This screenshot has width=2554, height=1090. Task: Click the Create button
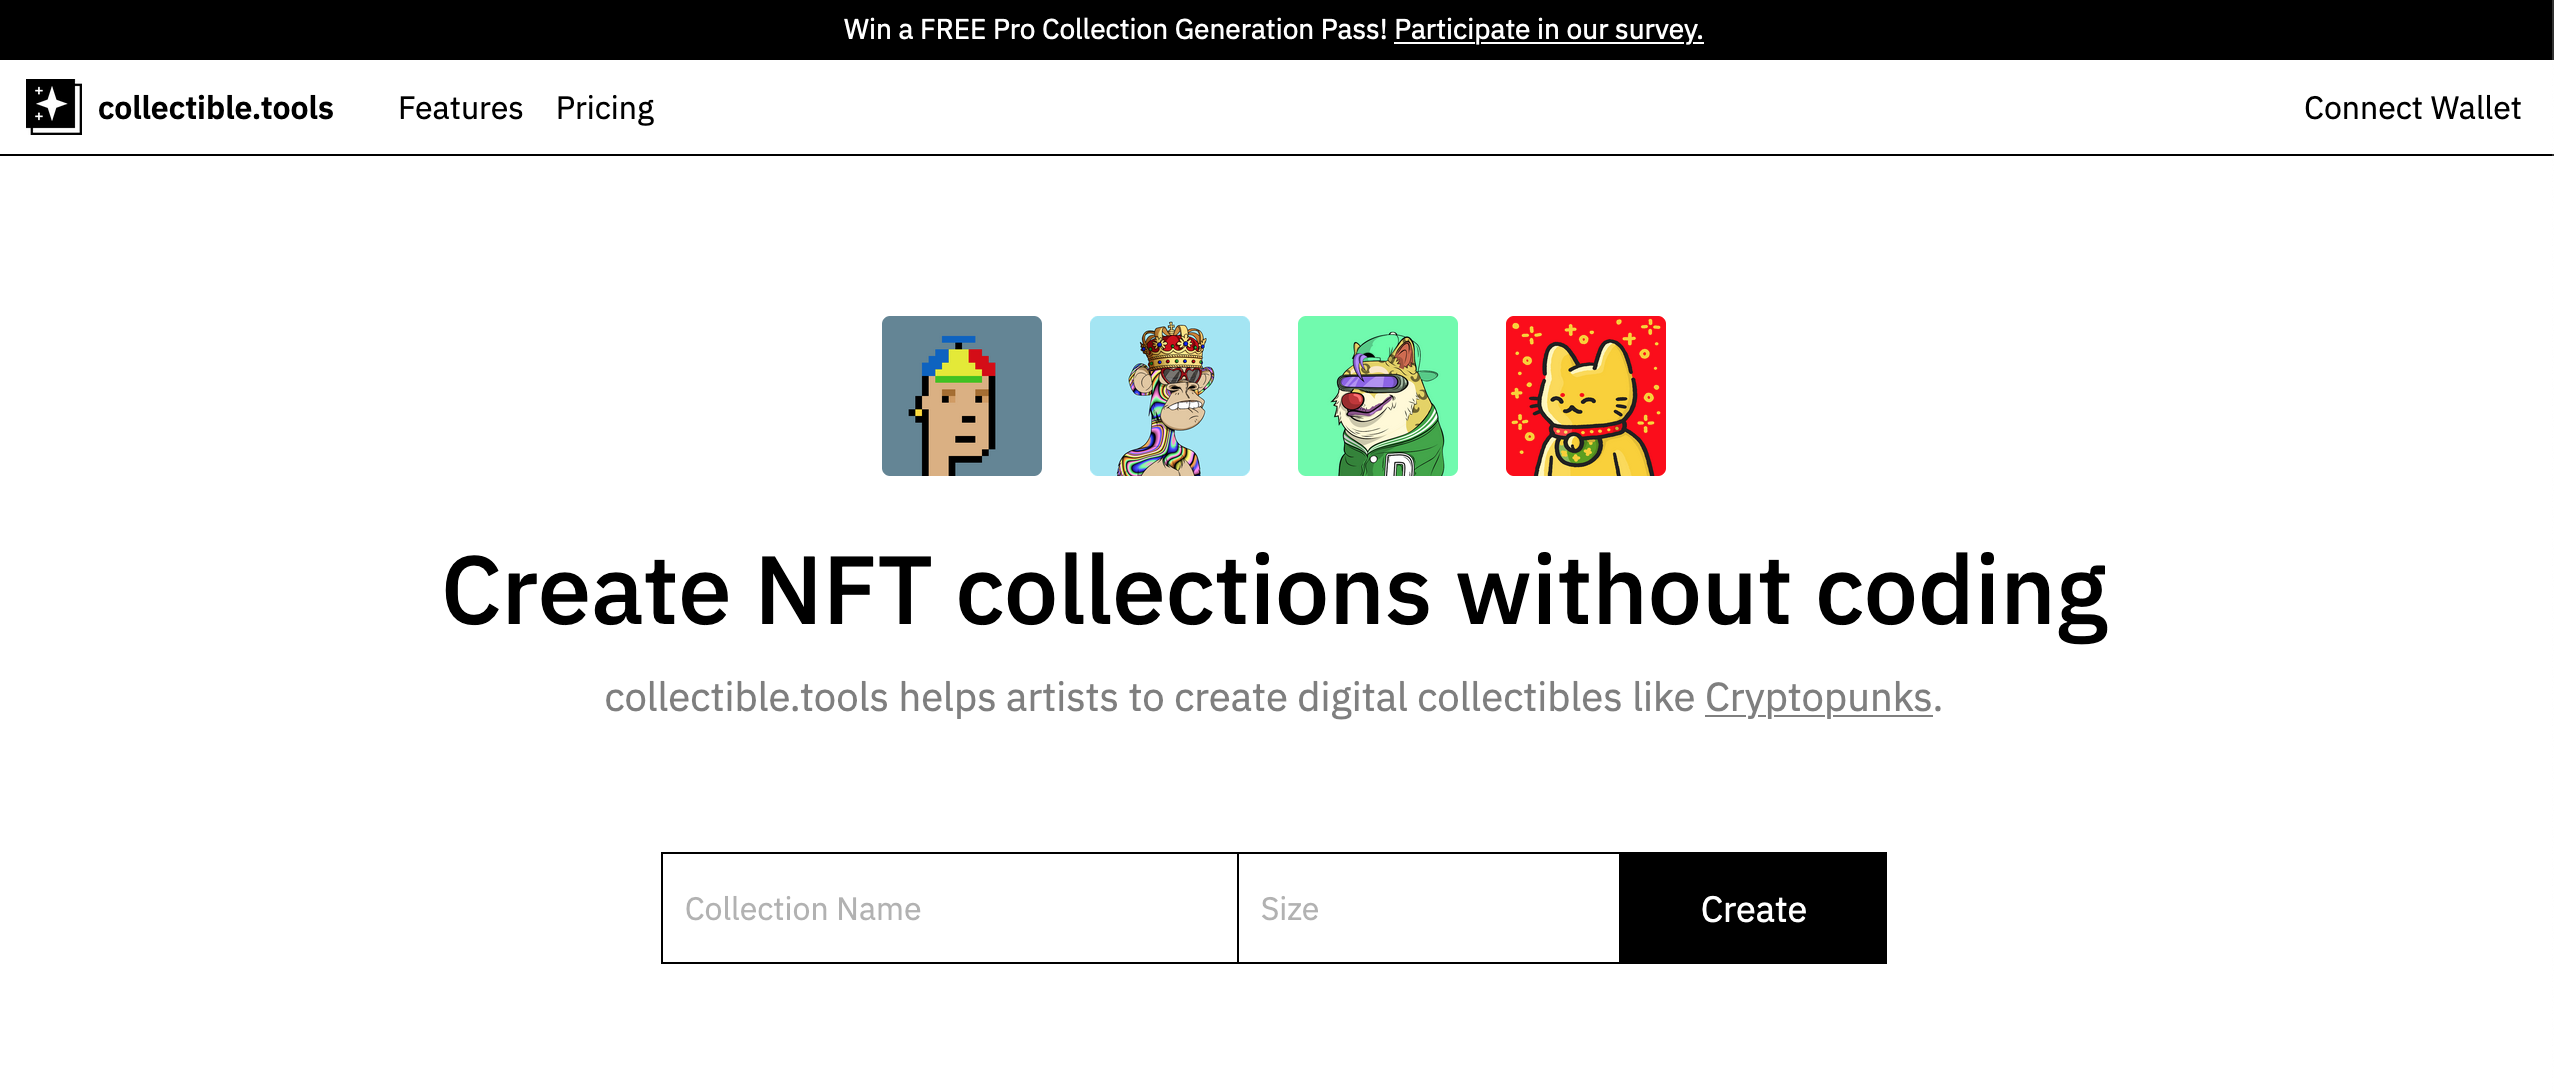click(x=1752, y=907)
